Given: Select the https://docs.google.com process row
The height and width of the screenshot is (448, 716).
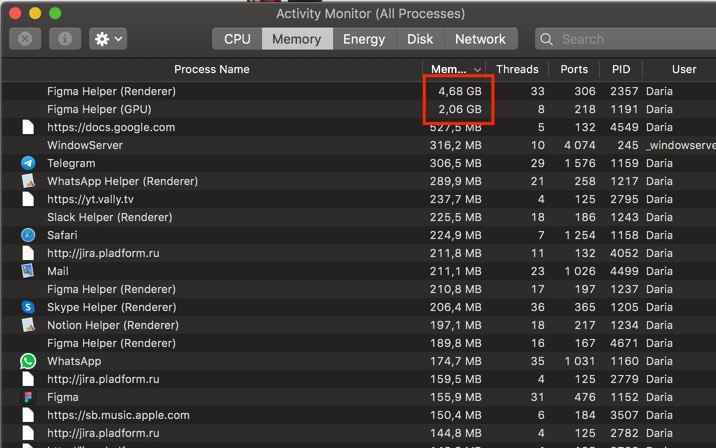Looking at the screenshot, I should coord(358,127).
